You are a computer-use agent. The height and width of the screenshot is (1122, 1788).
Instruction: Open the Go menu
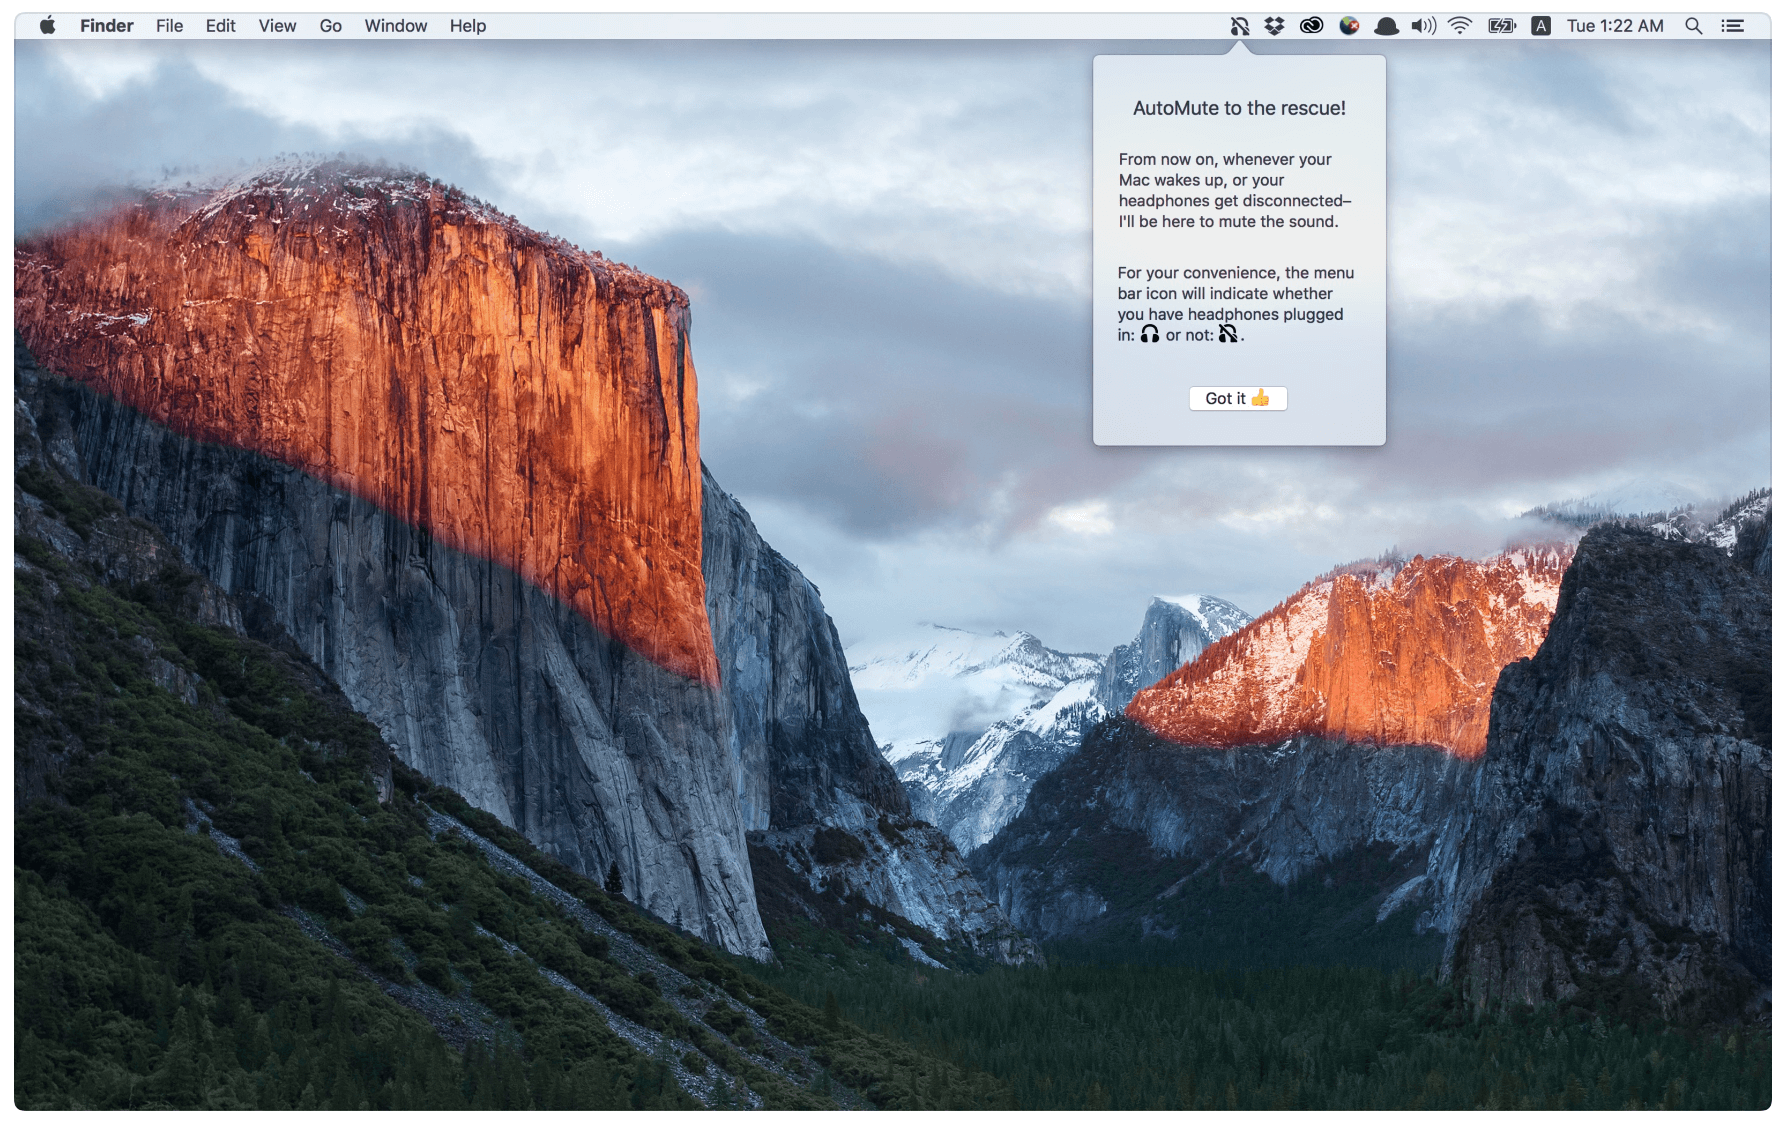click(x=331, y=26)
